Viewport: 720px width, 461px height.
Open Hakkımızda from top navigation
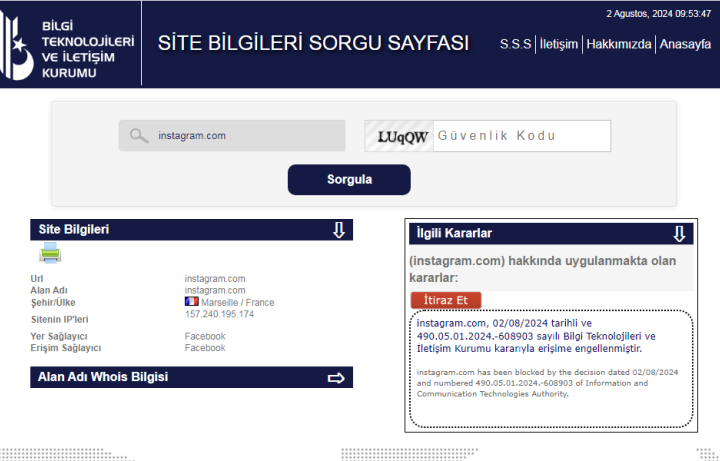pos(619,44)
